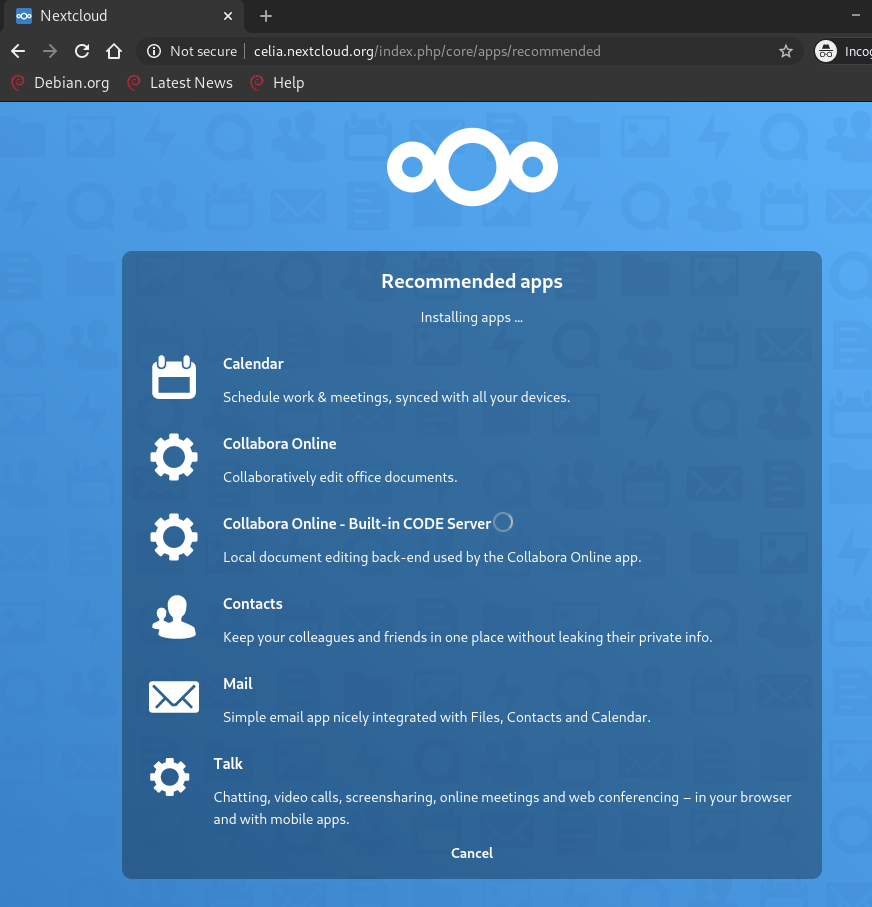Screen dimensions: 872x907
Task: Open a new browser tab
Action: 266,16
